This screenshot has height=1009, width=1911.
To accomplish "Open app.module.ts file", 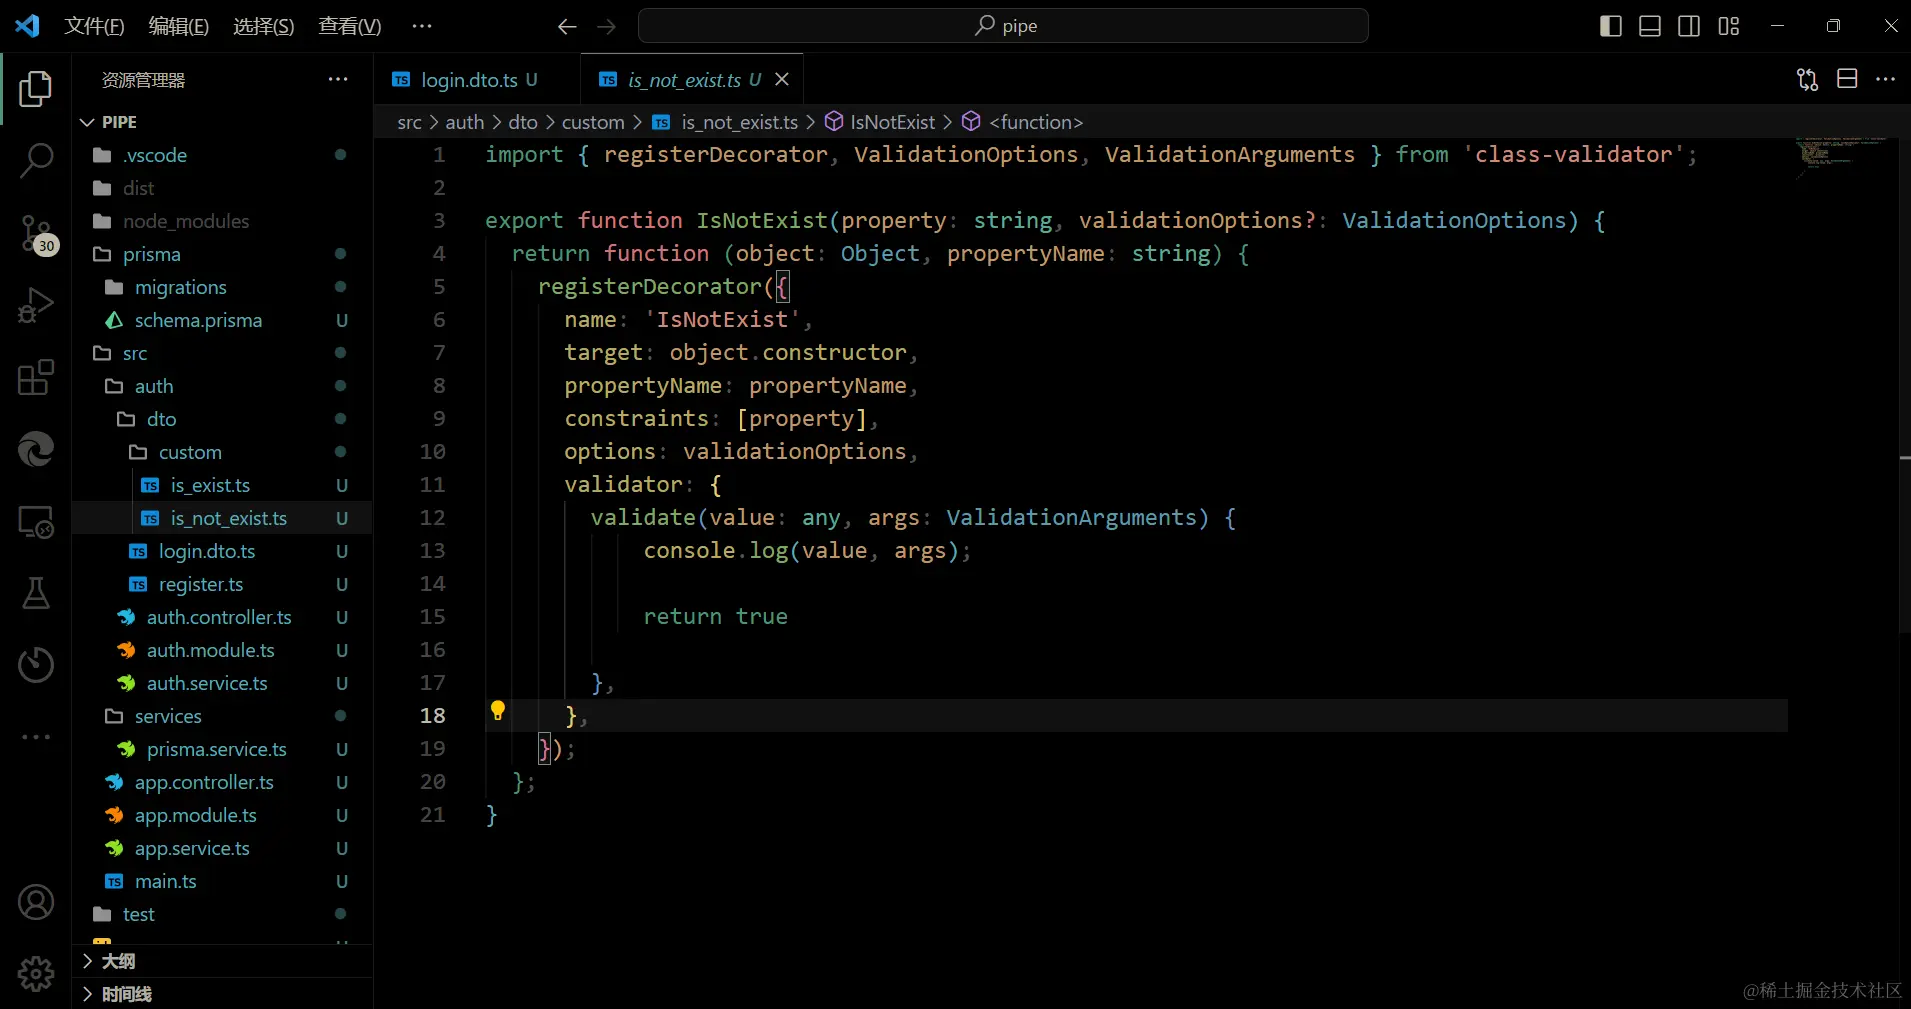I will point(222,815).
